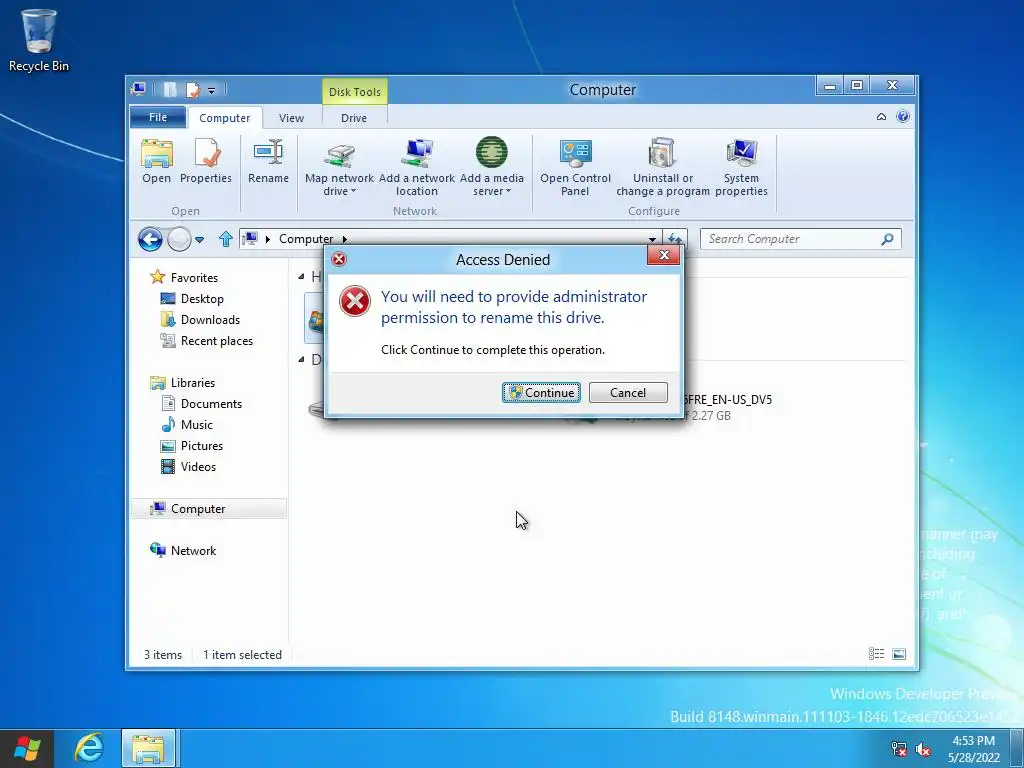This screenshot has height=768, width=1024.
Task: Click Map network drive icon
Action: pos(339,167)
